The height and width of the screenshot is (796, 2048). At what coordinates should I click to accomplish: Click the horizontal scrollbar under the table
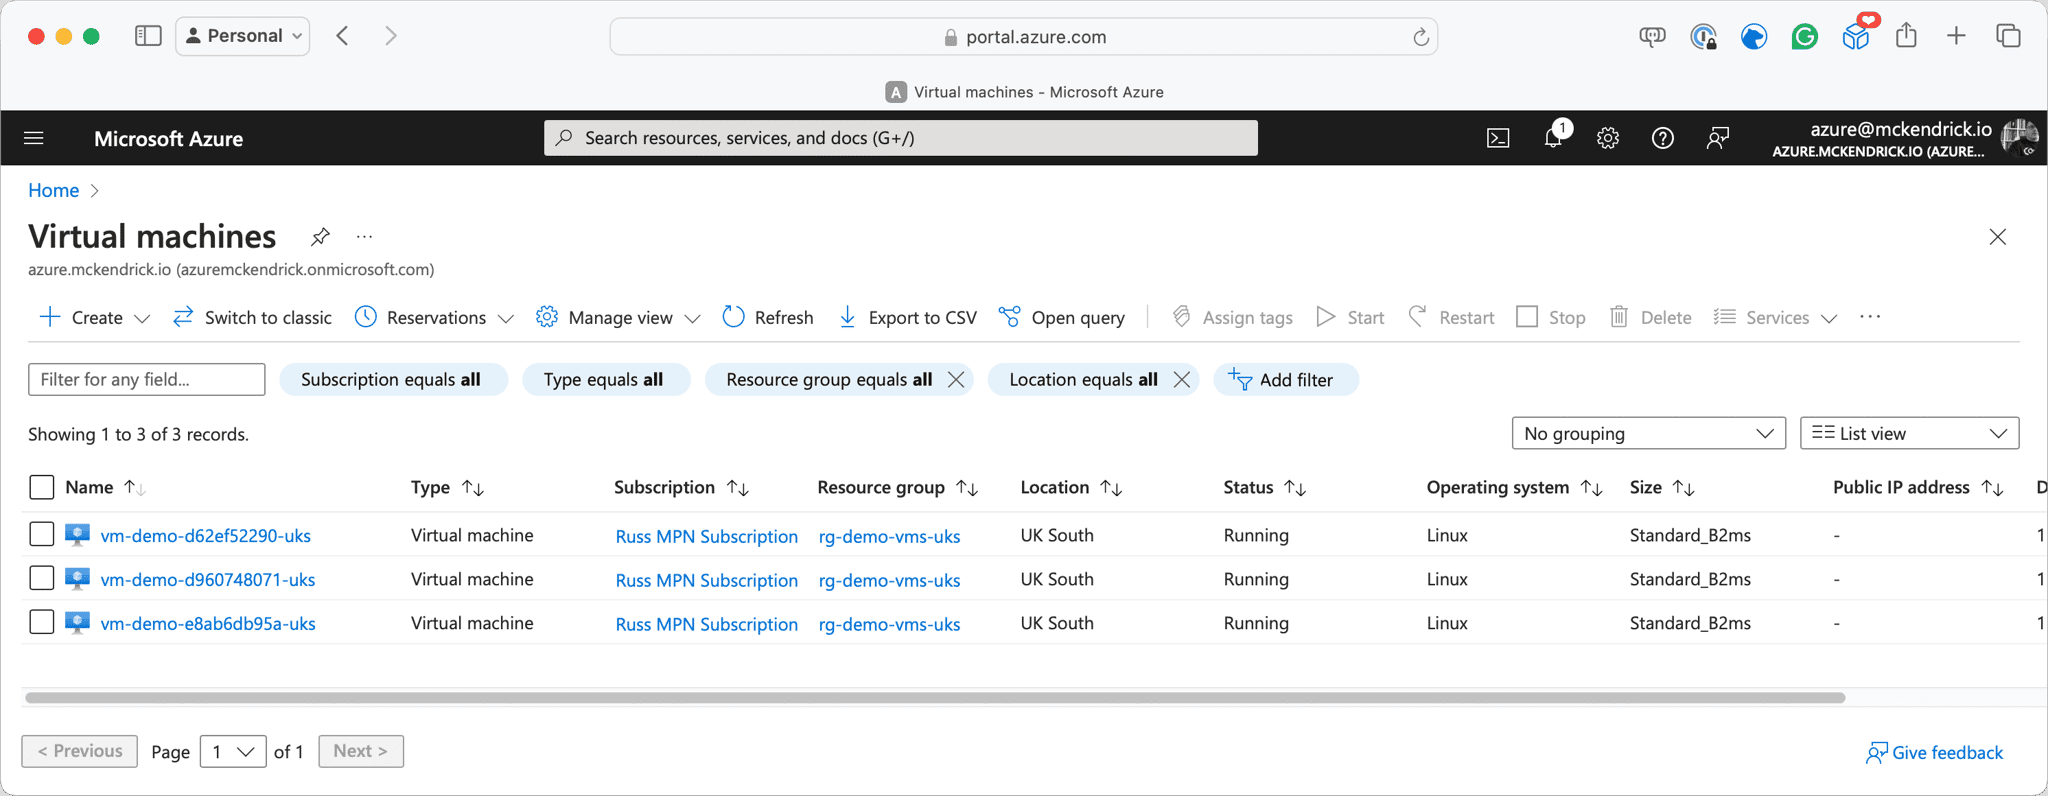pos(935,698)
